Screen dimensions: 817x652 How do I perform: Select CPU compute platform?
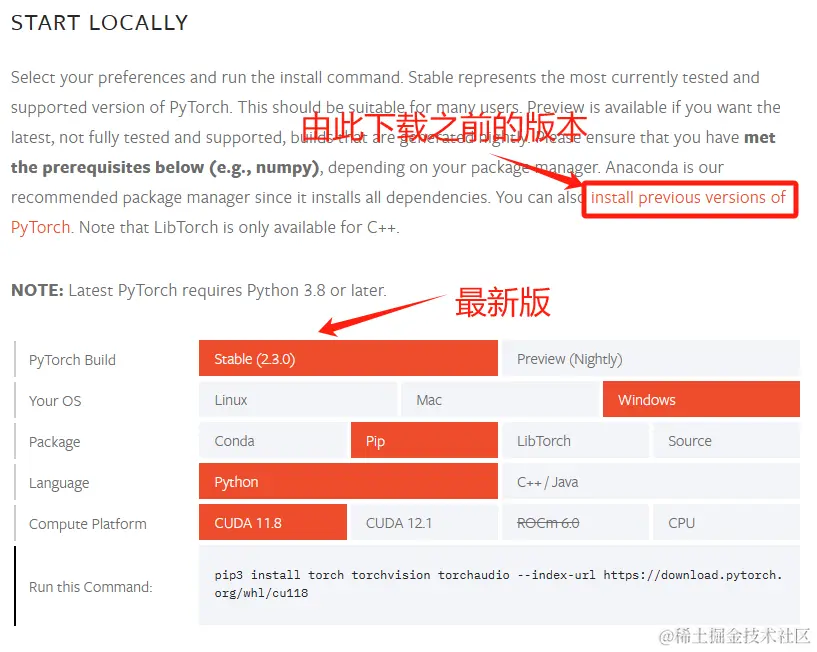coord(726,523)
